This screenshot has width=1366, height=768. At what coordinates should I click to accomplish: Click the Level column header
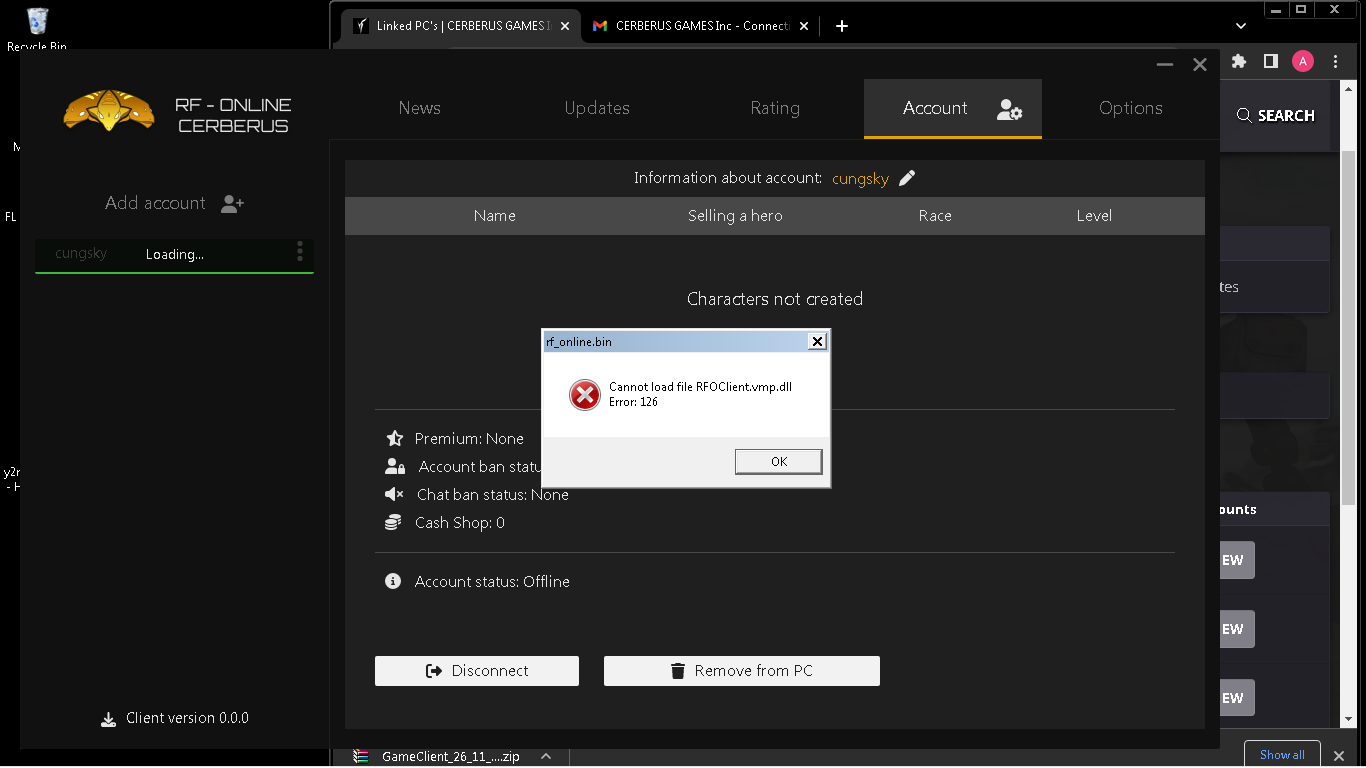1094,215
